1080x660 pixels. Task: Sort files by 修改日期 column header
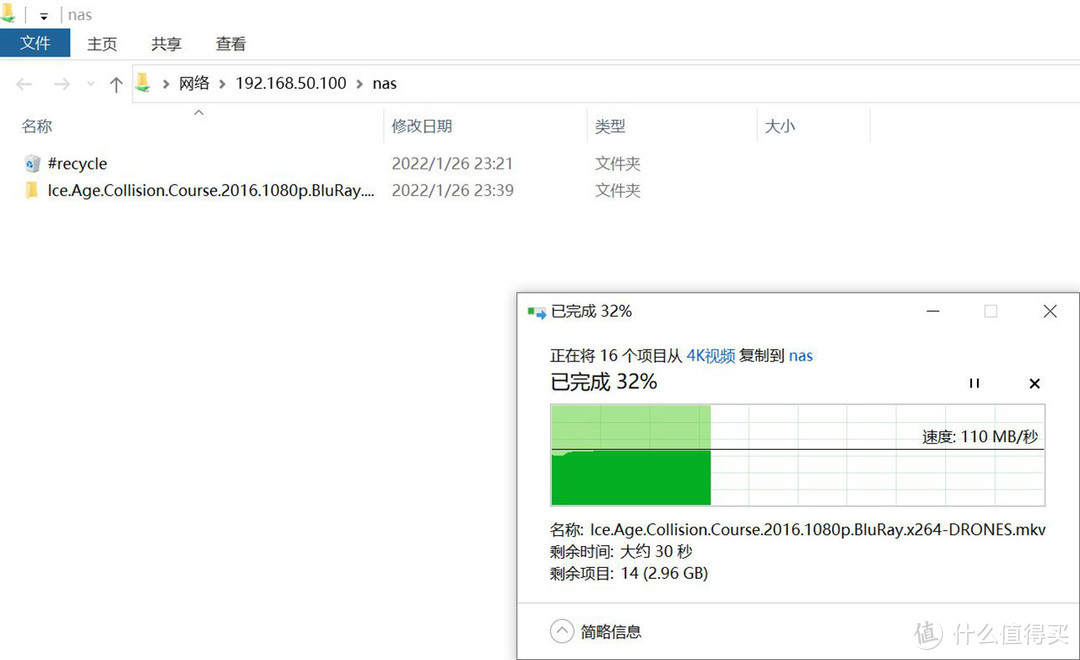click(422, 126)
